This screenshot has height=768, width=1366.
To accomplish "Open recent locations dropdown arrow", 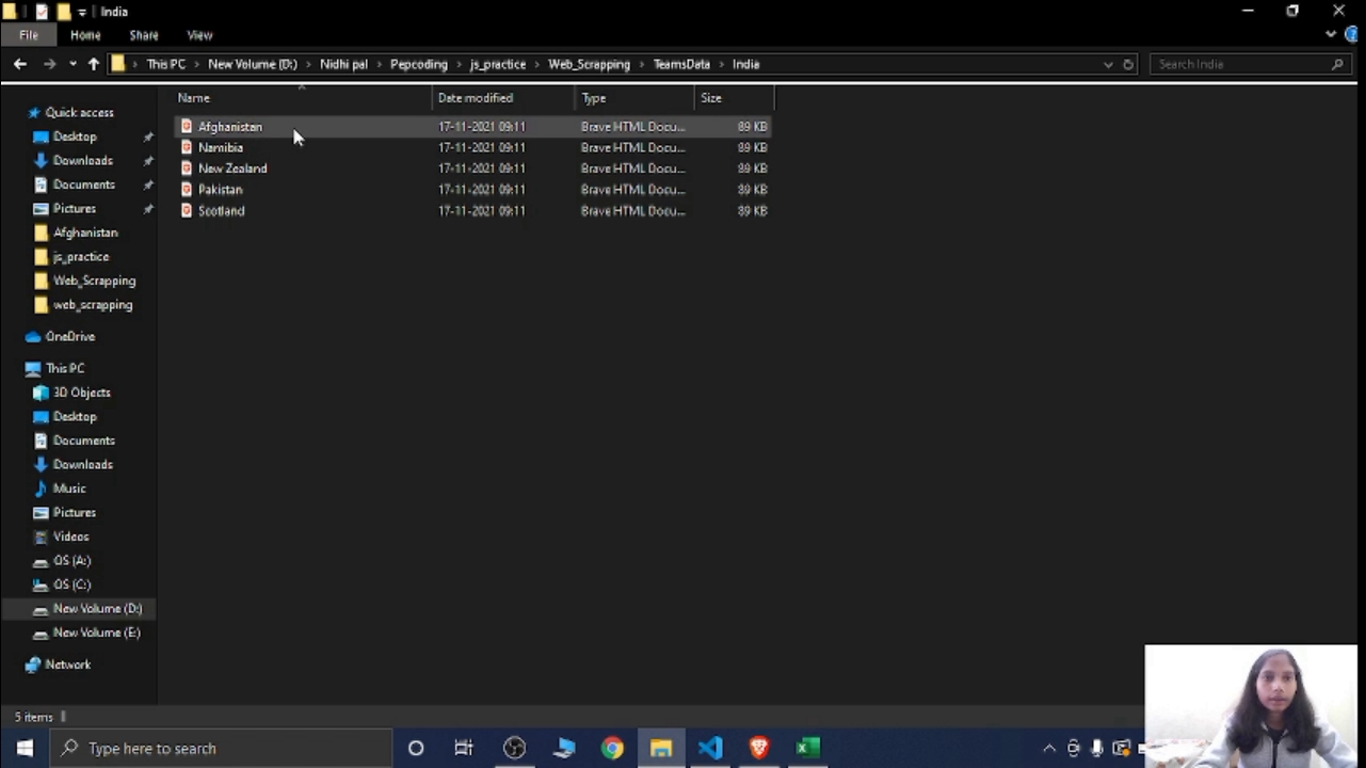I will point(73,64).
